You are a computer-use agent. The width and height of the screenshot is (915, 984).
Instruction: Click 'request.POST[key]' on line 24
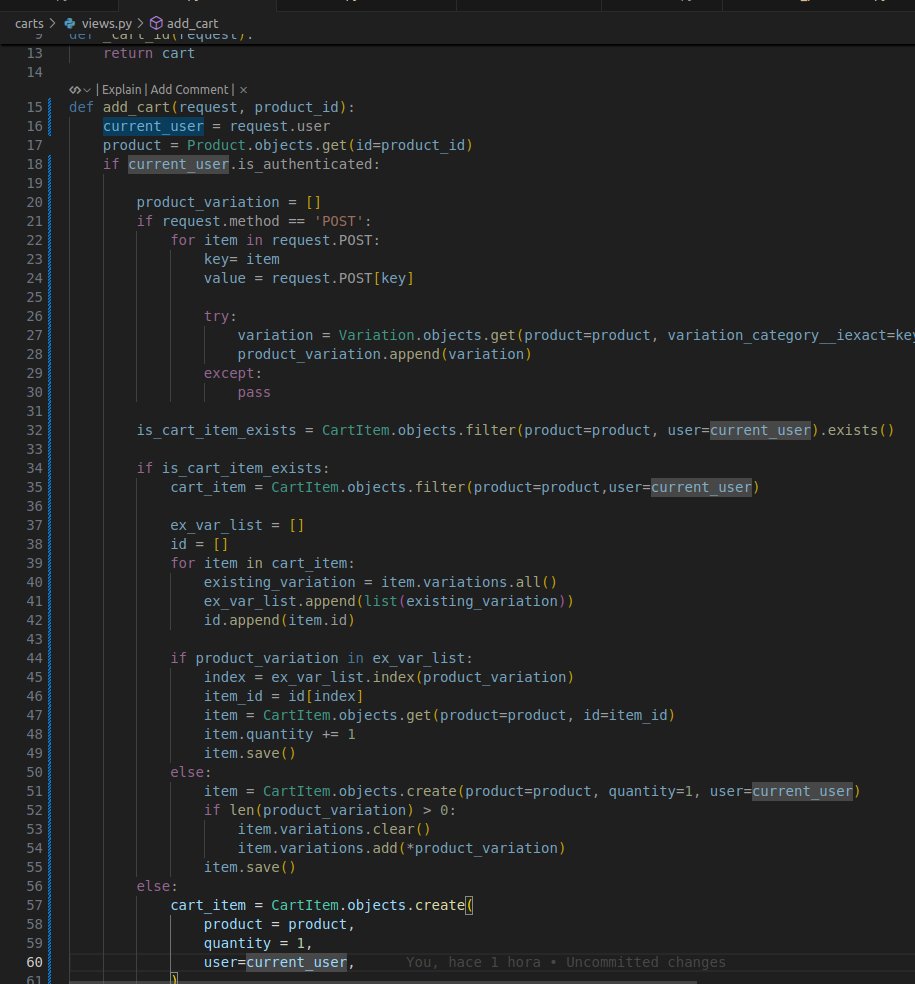click(343, 279)
